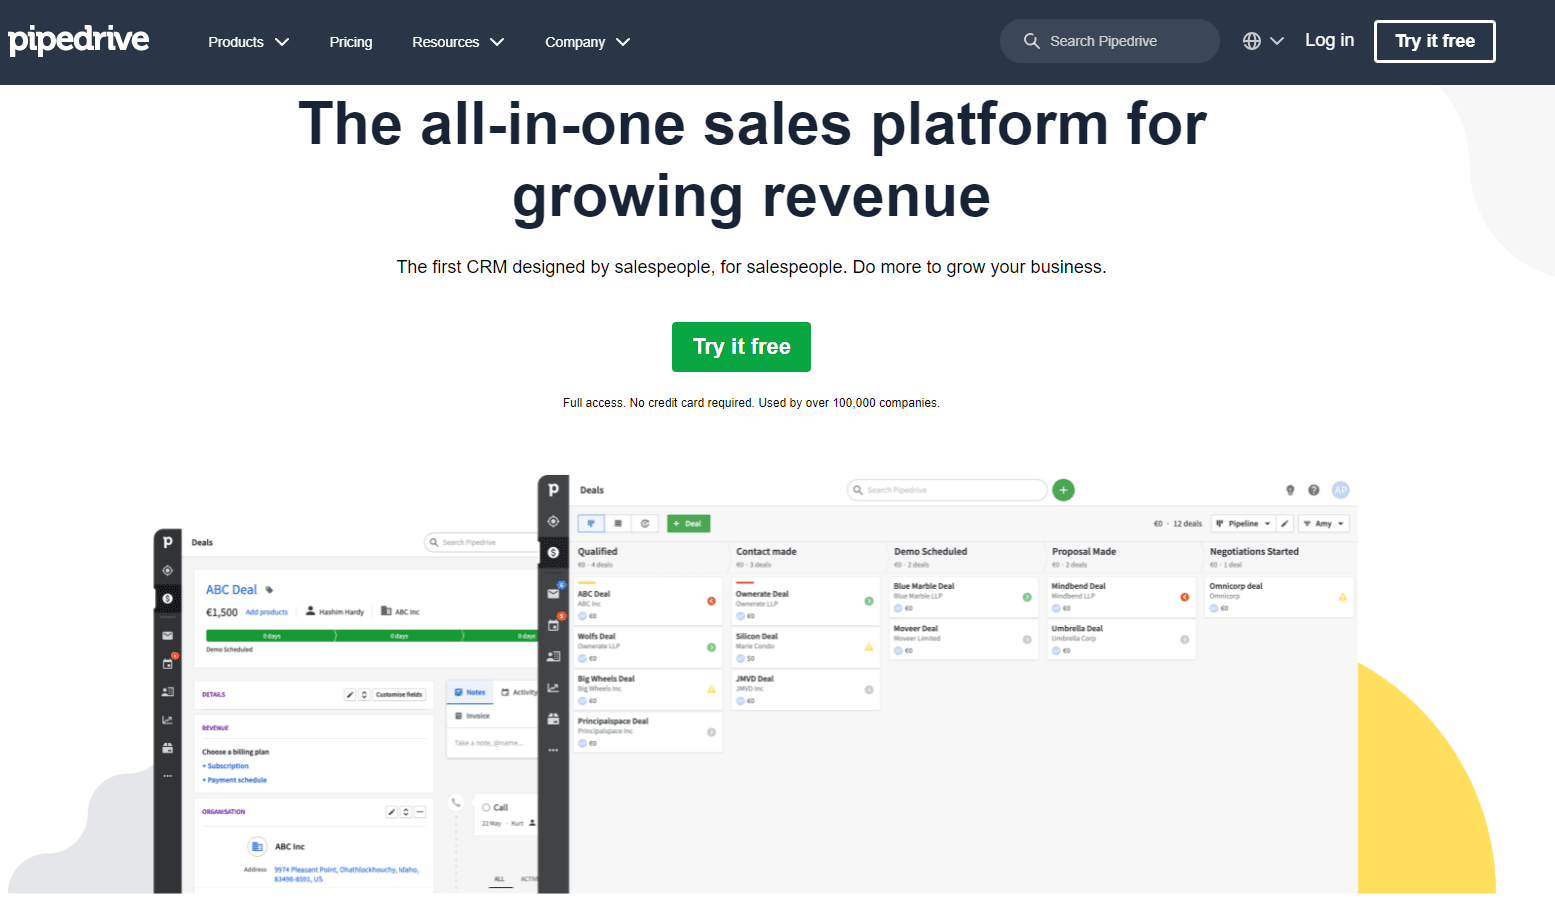Image resolution: width=1555 pixels, height=911 pixels.
Task: Open the Log in page
Action: point(1329,40)
